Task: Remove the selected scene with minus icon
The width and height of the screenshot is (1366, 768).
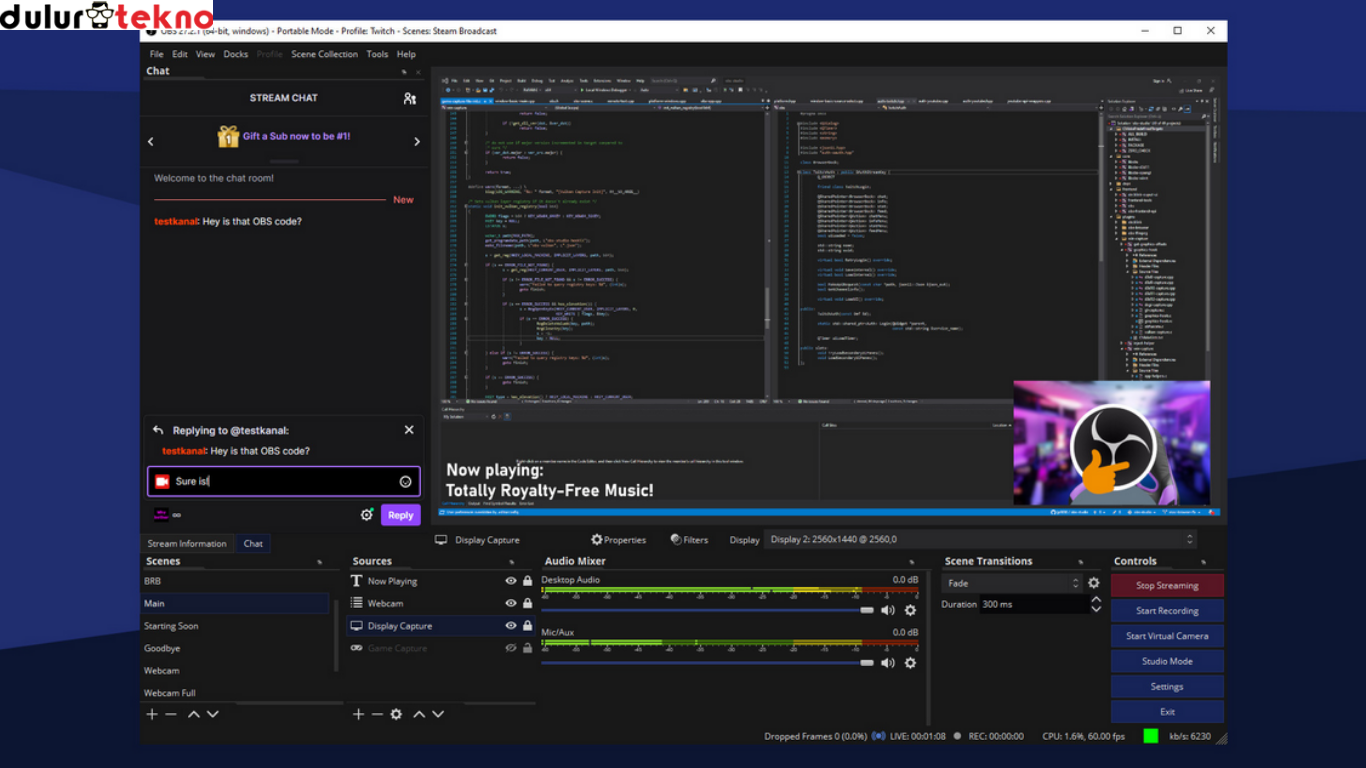Action: coord(171,714)
